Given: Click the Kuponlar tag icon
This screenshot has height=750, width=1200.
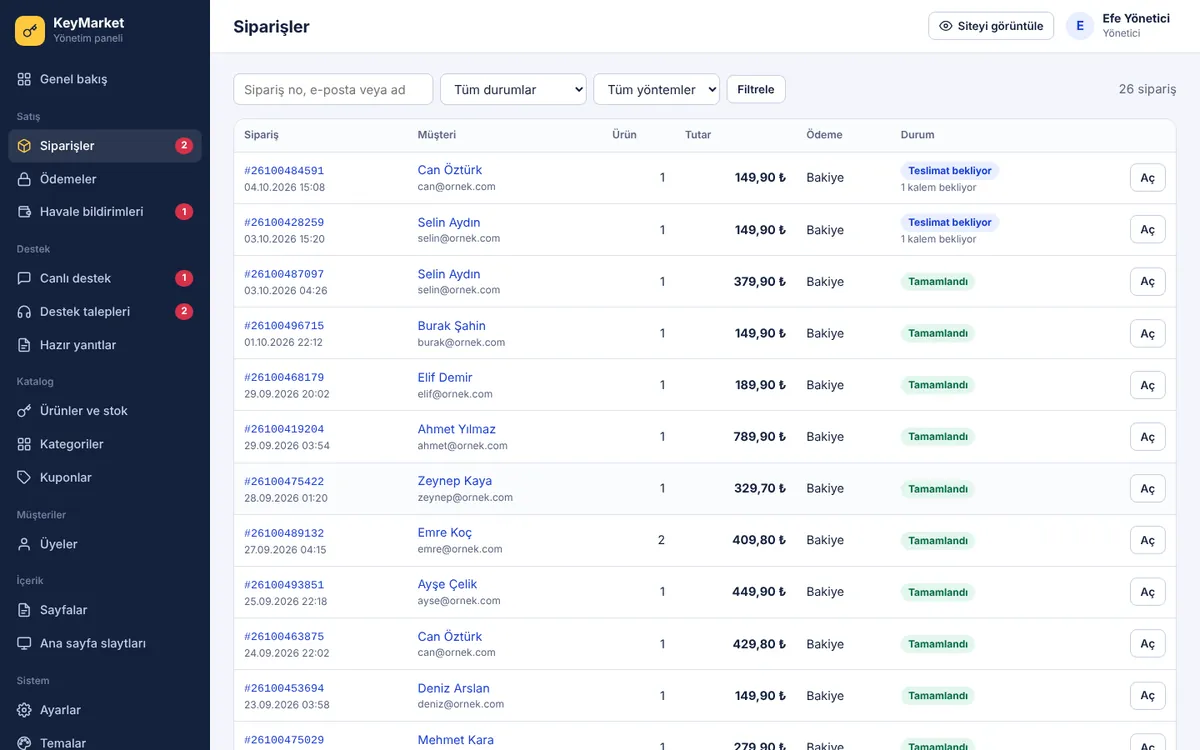Looking at the screenshot, I should 25,478.
